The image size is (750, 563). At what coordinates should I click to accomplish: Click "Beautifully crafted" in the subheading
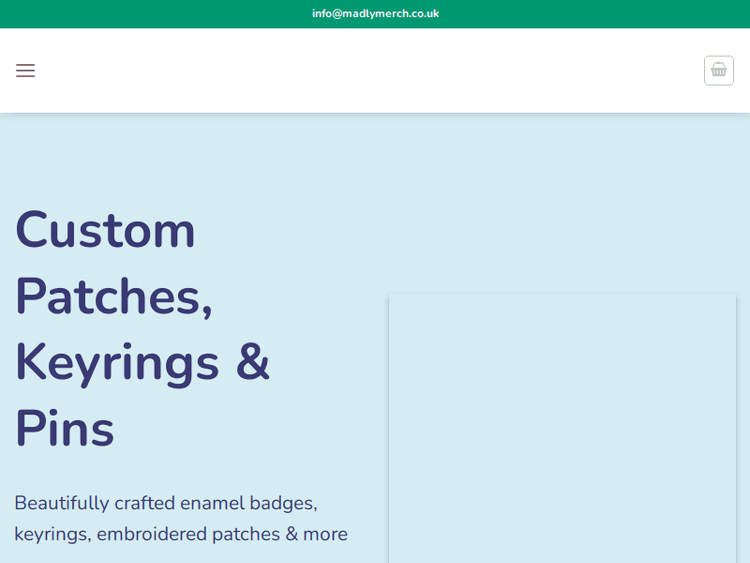coord(94,503)
